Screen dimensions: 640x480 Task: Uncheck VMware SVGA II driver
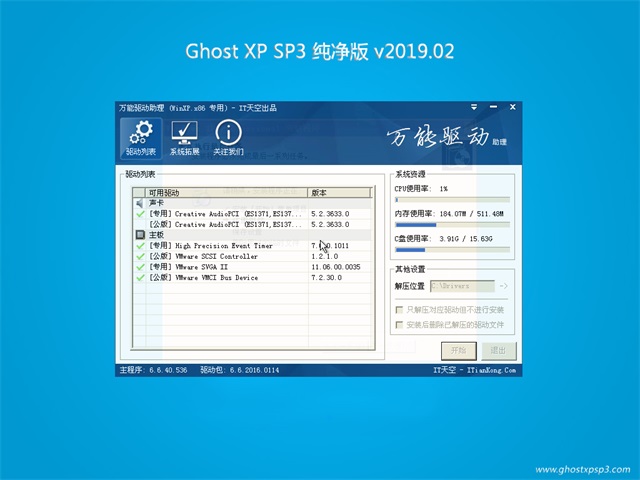click(140, 267)
